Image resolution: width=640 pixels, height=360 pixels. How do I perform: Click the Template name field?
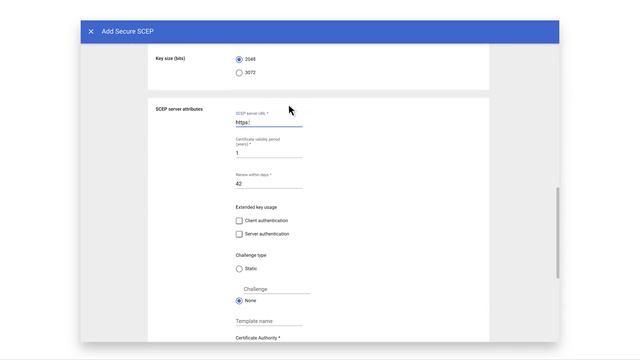click(x=269, y=321)
